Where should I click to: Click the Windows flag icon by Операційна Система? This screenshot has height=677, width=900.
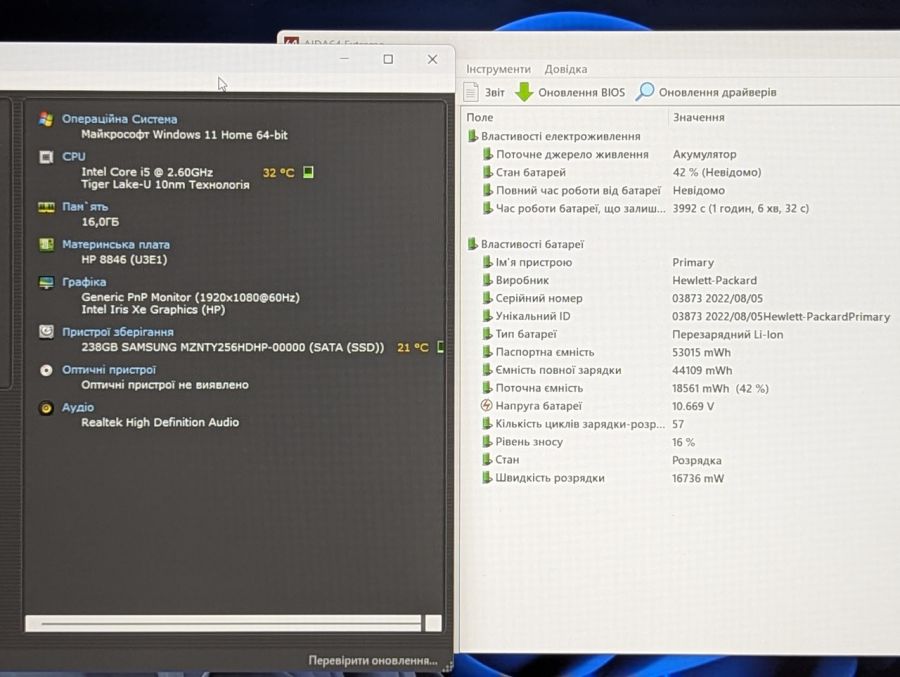(46, 119)
